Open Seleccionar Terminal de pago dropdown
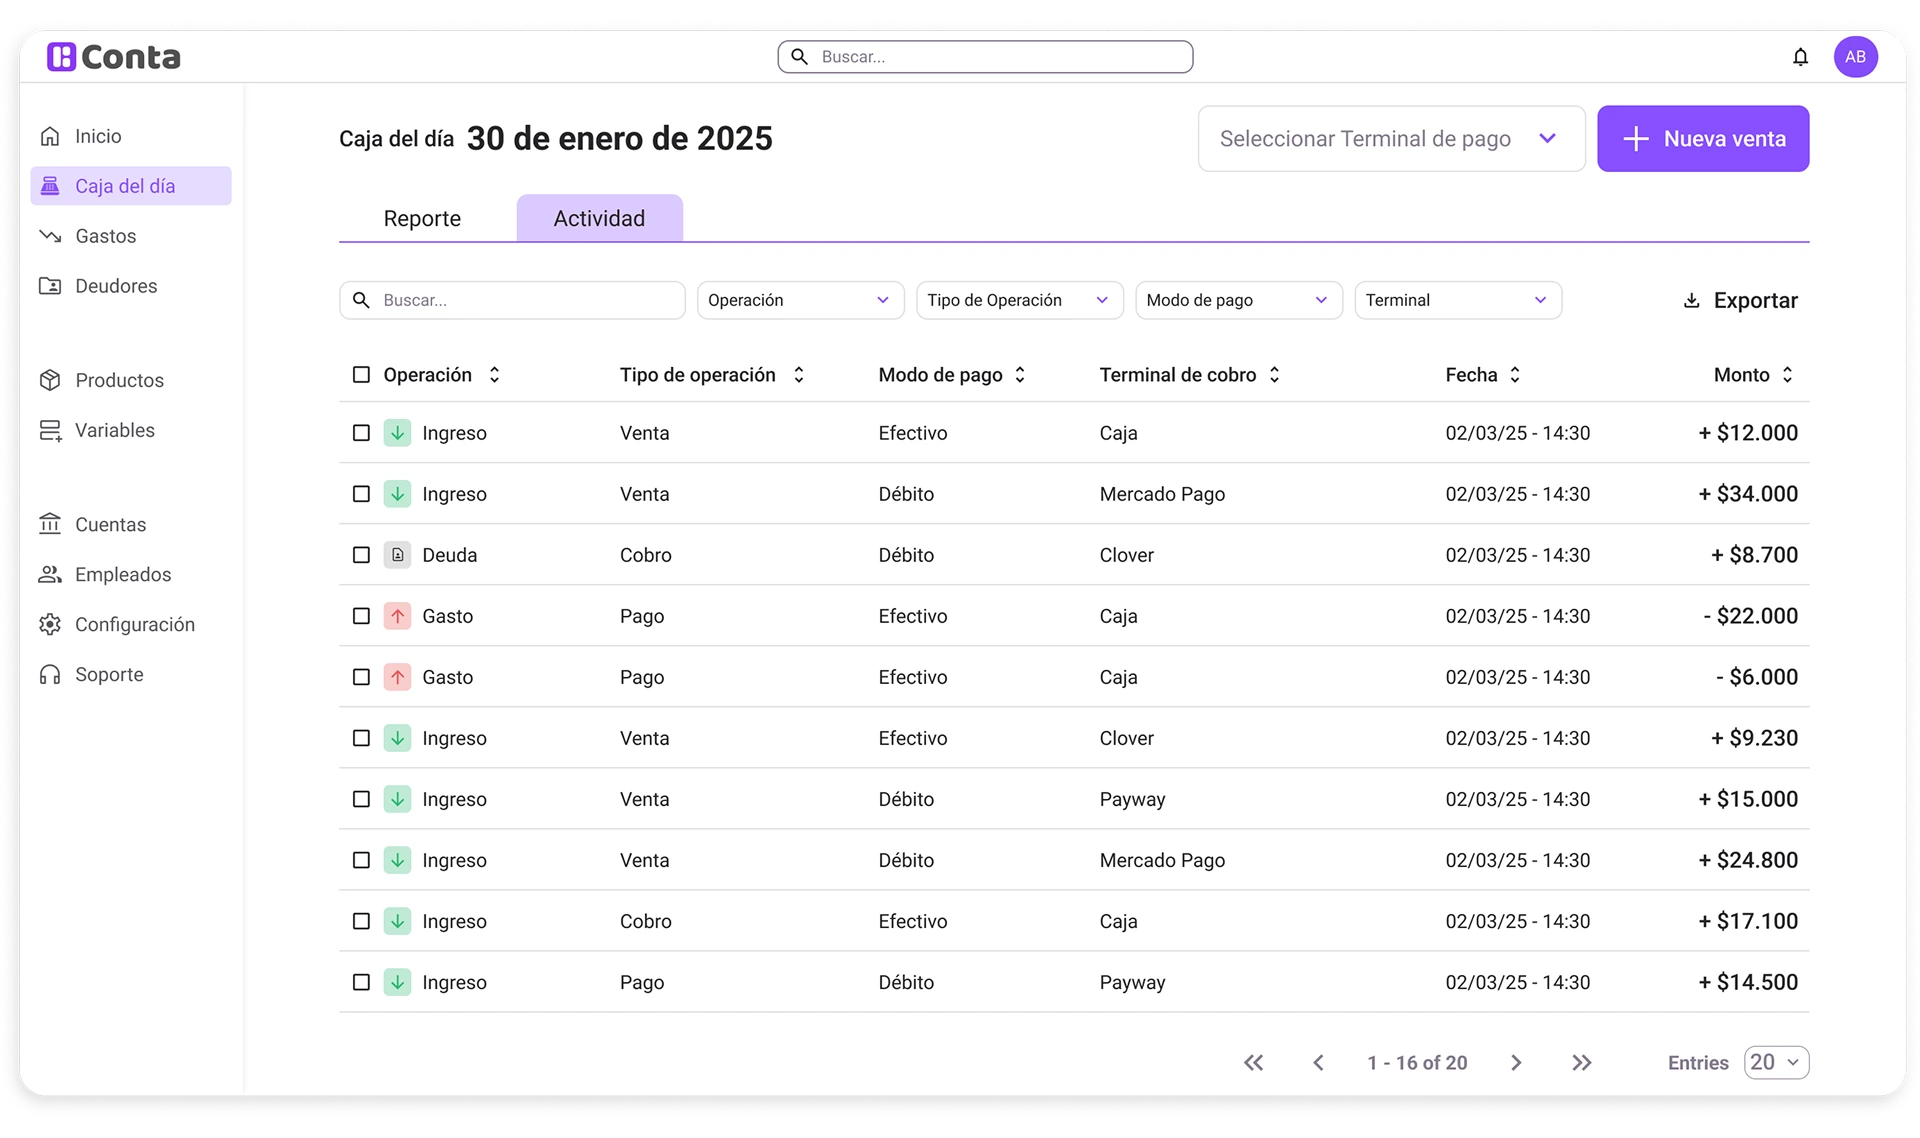This screenshot has height=1138, width=1920. (x=1391, y=139)
